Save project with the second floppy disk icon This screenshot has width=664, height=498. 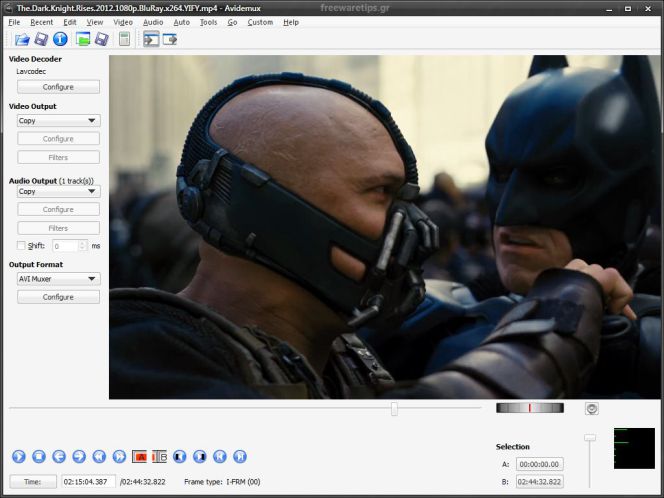coord(102,39)
